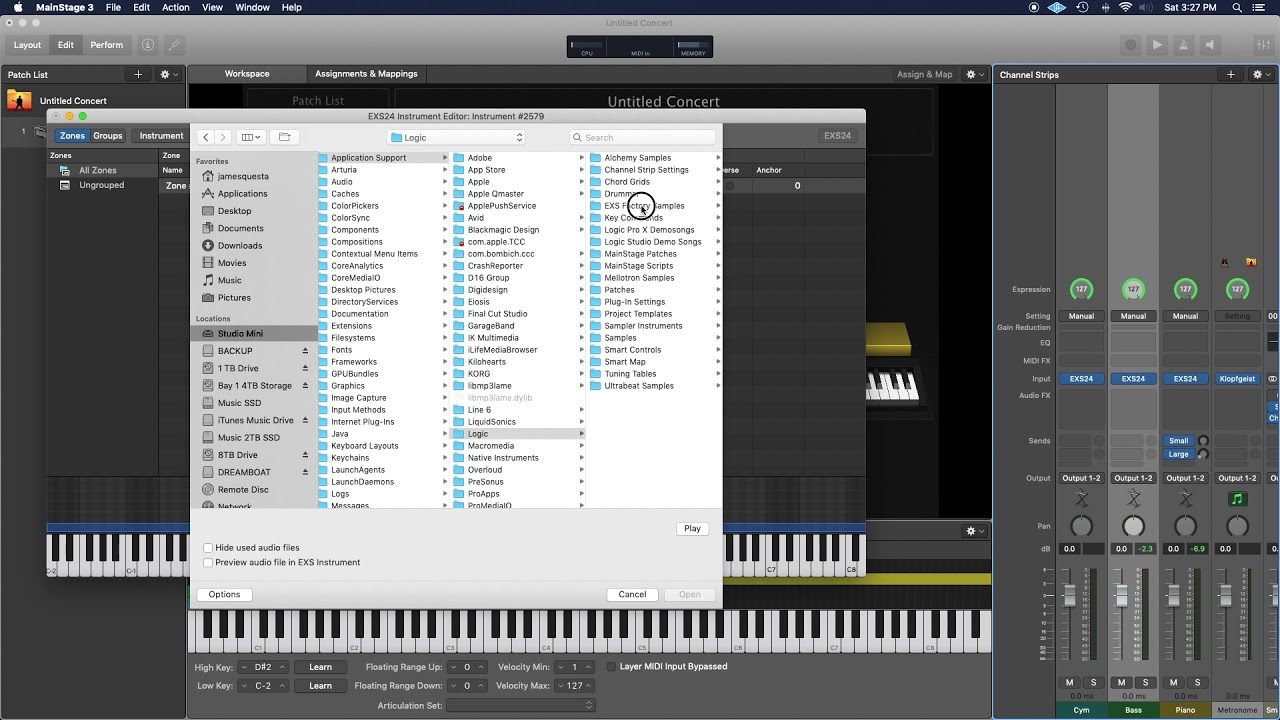
Task: Select the Untitled Concert folder icon
Action: 19,100
